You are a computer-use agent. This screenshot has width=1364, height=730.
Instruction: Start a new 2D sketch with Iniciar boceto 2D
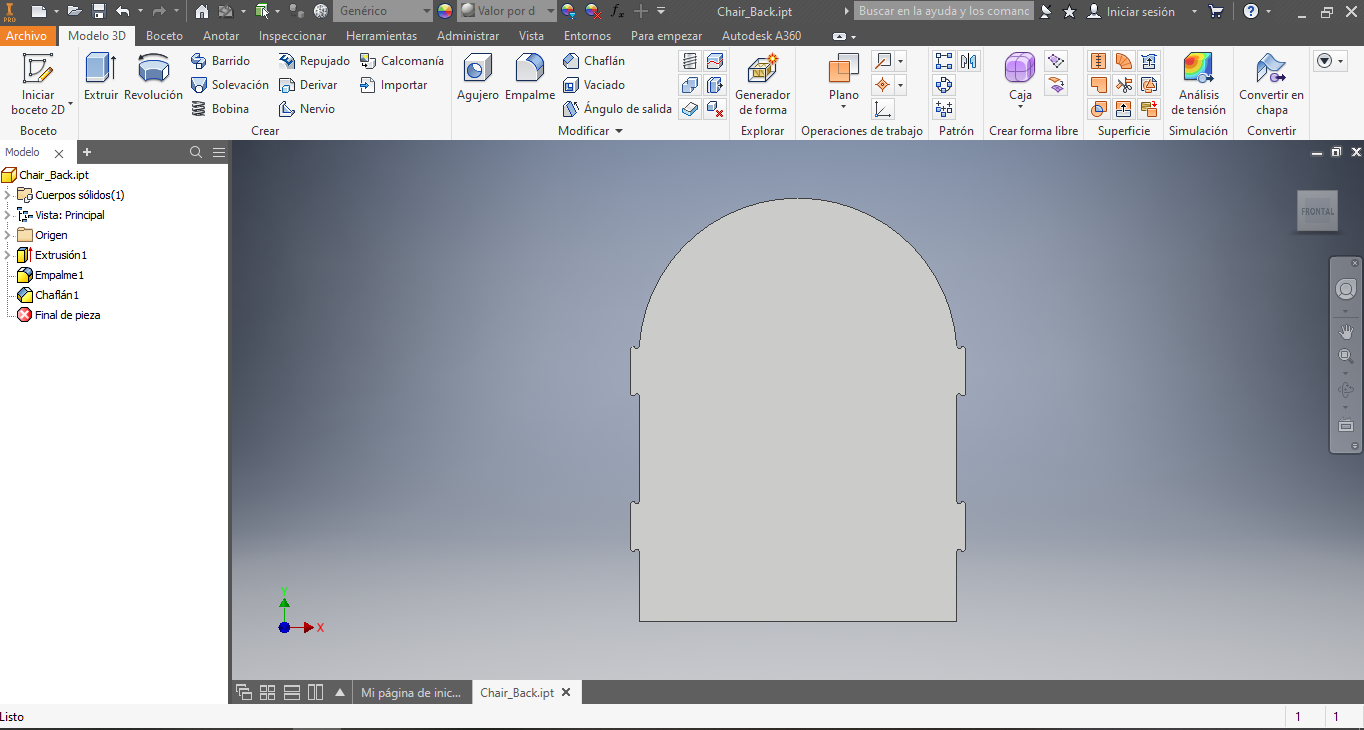click(x=39, y=84)
